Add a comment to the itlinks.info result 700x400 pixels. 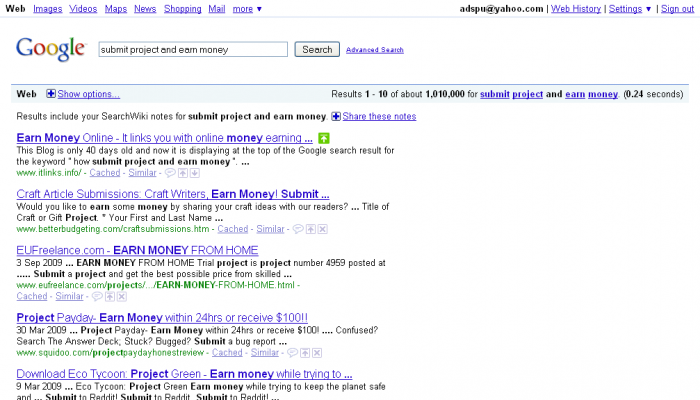[x=170, y=173]
